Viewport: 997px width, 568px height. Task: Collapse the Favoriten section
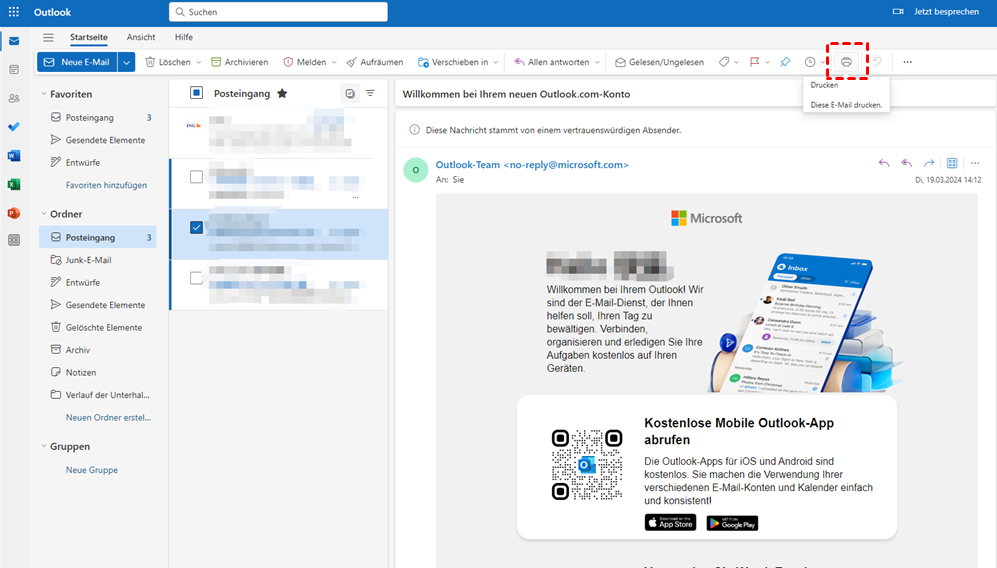pos(44,94)
